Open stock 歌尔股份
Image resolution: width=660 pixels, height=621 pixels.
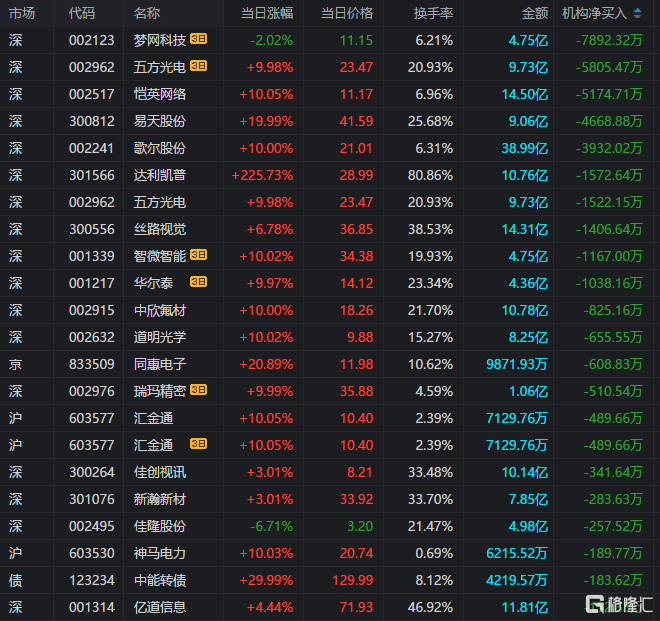(160, 148)
